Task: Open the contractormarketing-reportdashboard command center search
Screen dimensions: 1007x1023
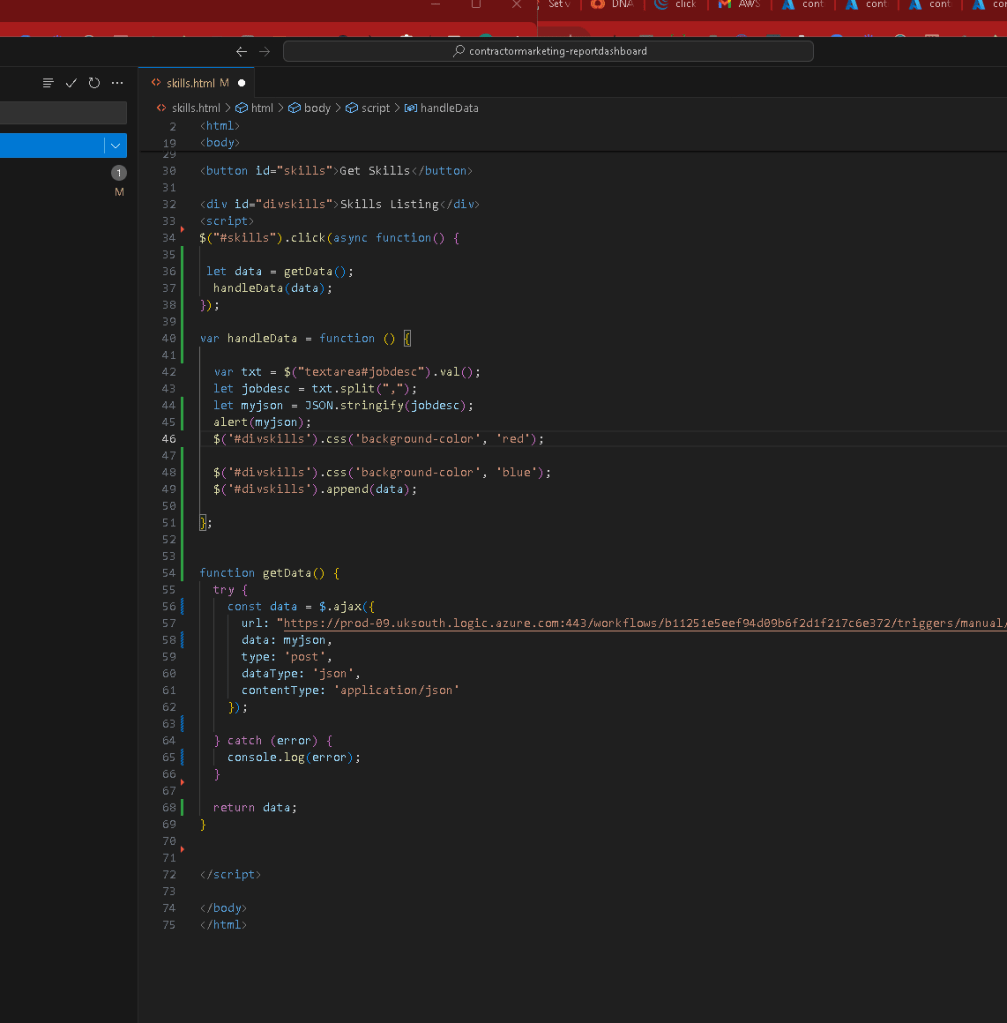Action: click(548, 51)
